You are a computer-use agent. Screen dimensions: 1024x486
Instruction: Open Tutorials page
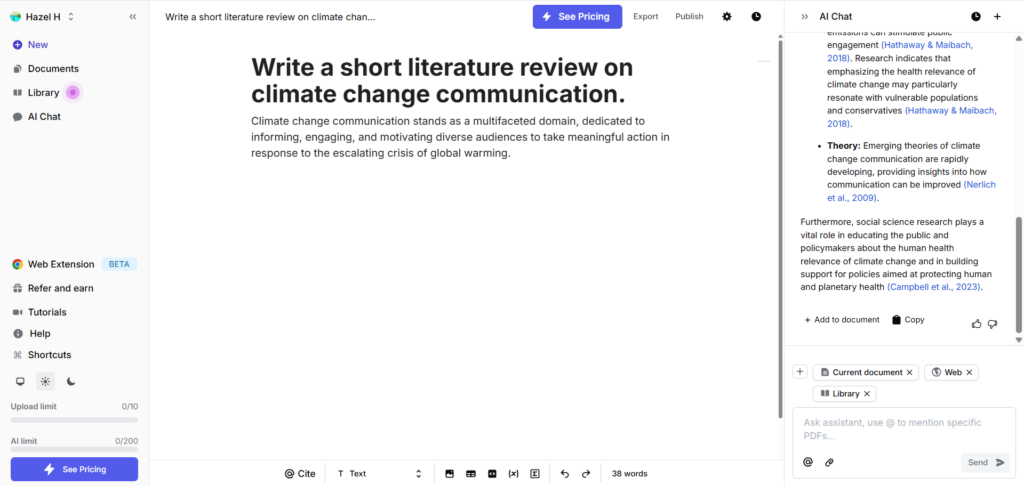pos(39,312)
